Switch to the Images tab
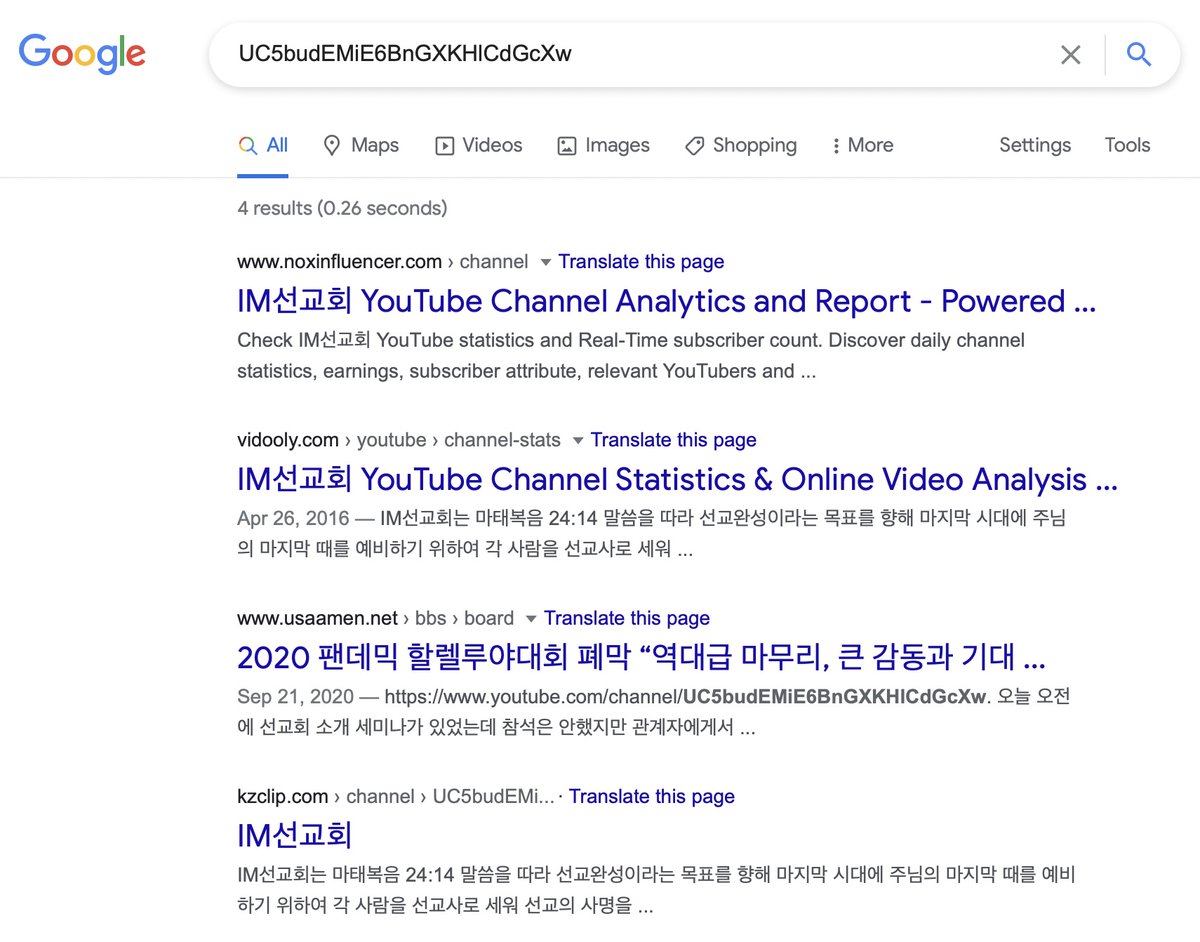 [x=603, y=145]
